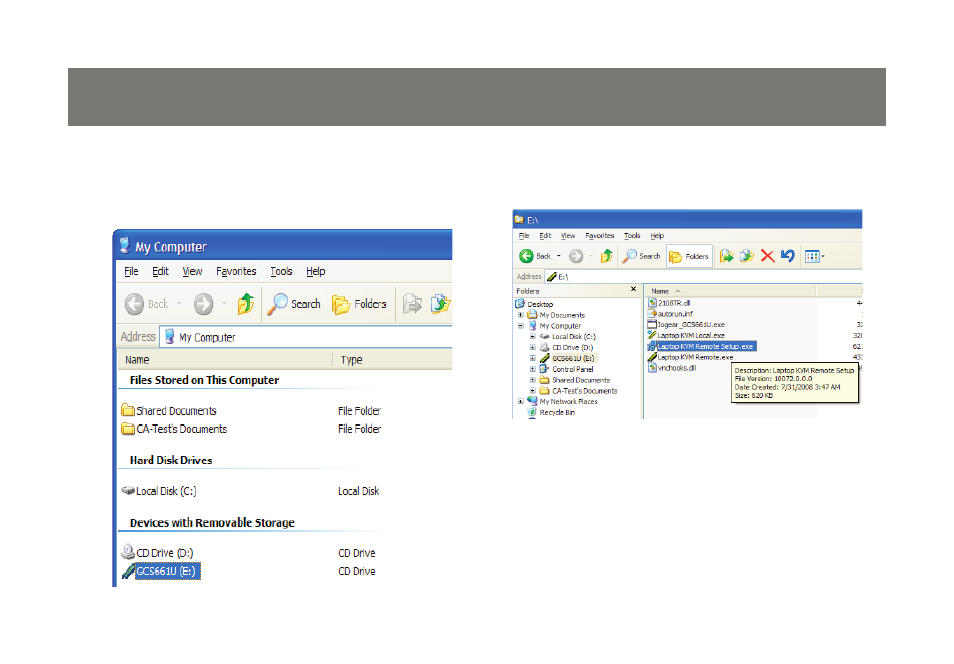Open Favorites menu in My Computer window
The height and width of the screenshot is (664, 954).
pyautogui.click(x=236, y=271)
